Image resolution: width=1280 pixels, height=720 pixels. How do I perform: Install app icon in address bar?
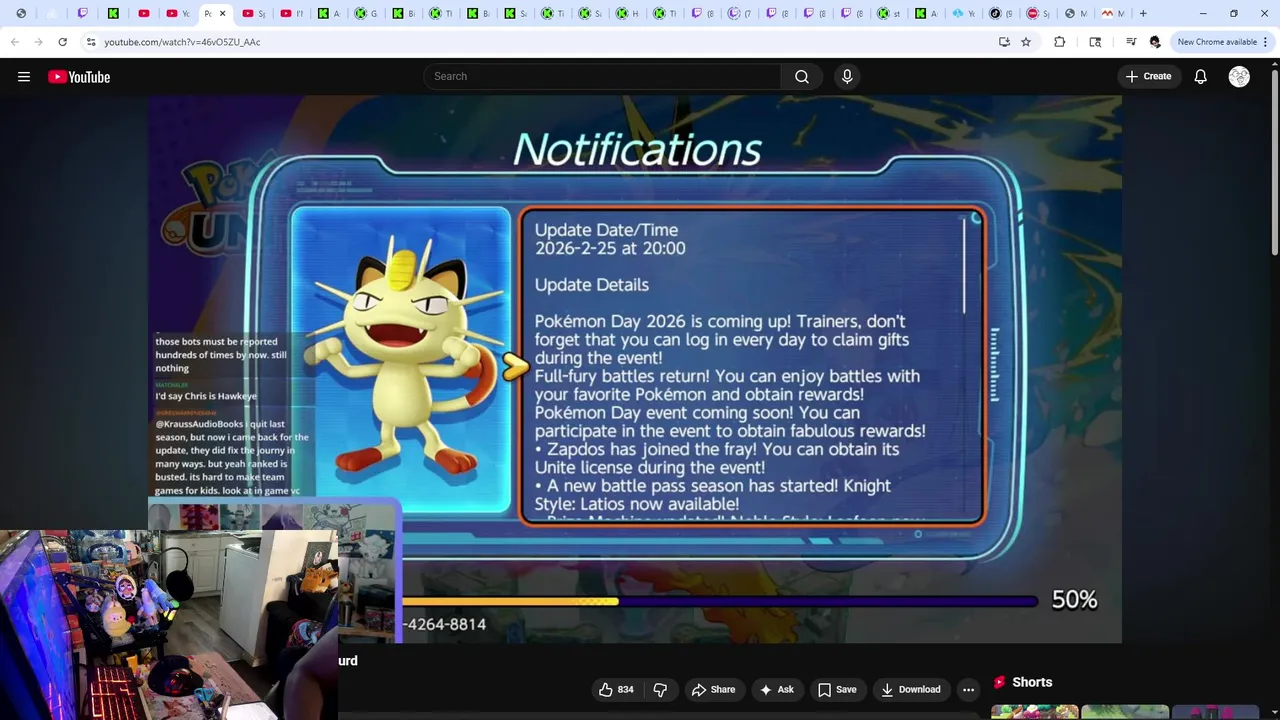click(x=1004, y=42)
